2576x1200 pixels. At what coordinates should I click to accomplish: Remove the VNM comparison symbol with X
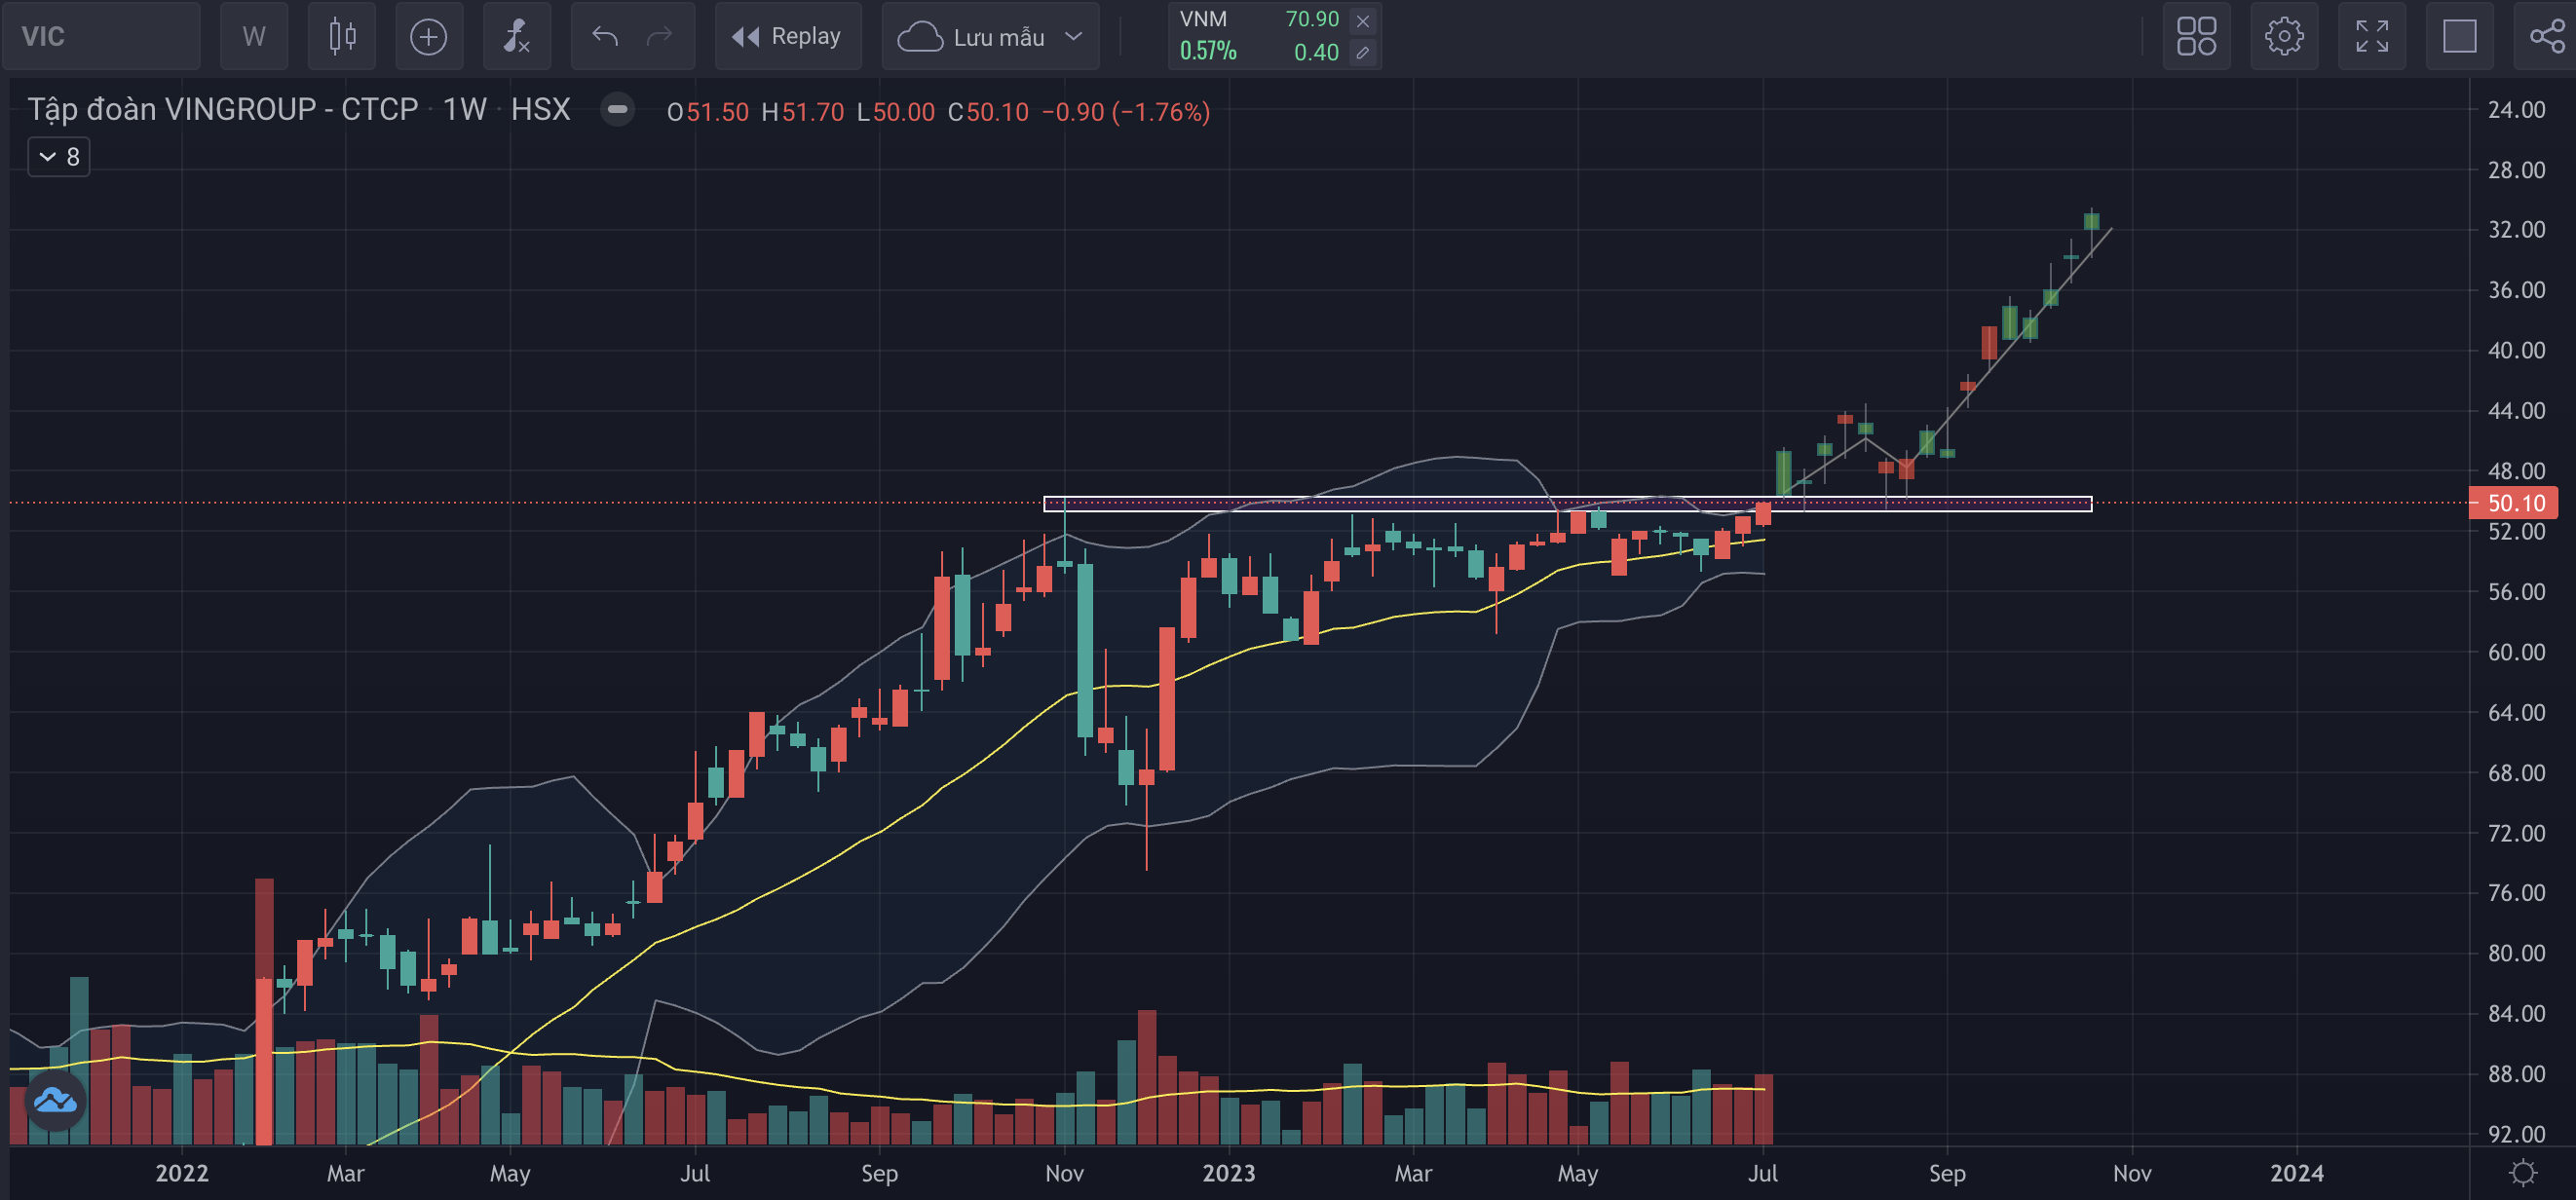point(1363,20)
